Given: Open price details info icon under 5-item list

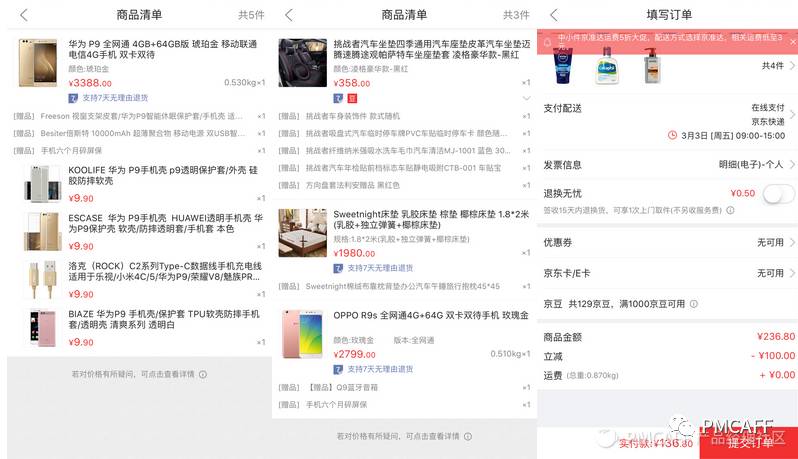Looking at the screenshot, I should (x=203, y=374).
